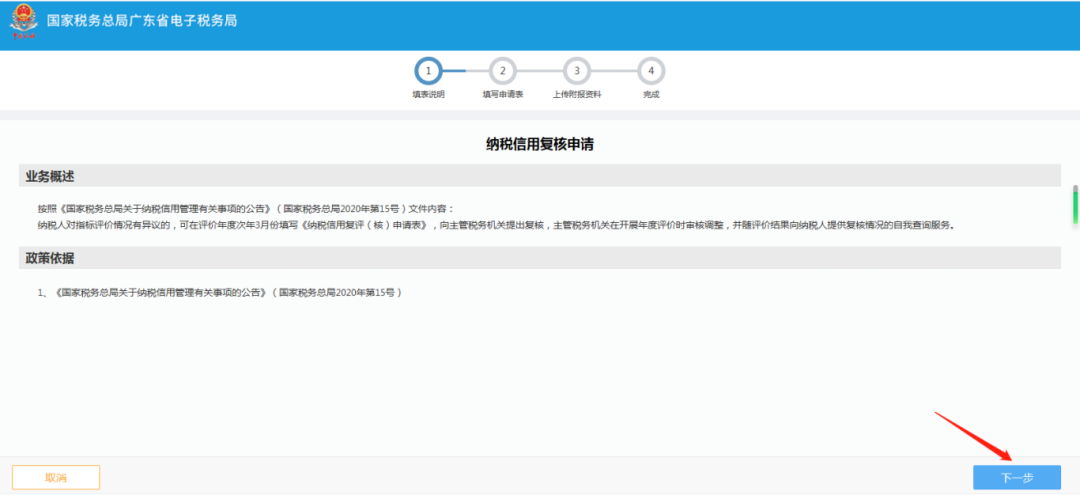Click the 业务概述 section header

(540, 176)
